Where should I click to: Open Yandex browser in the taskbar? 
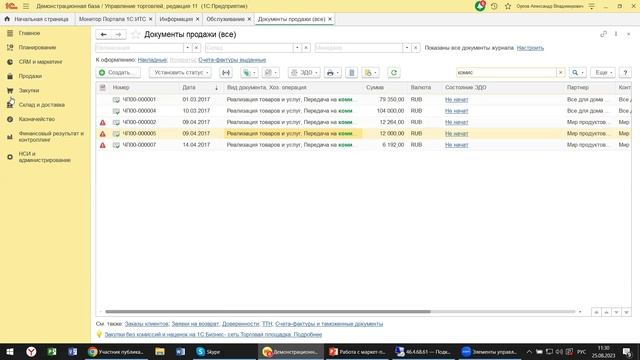31,352
